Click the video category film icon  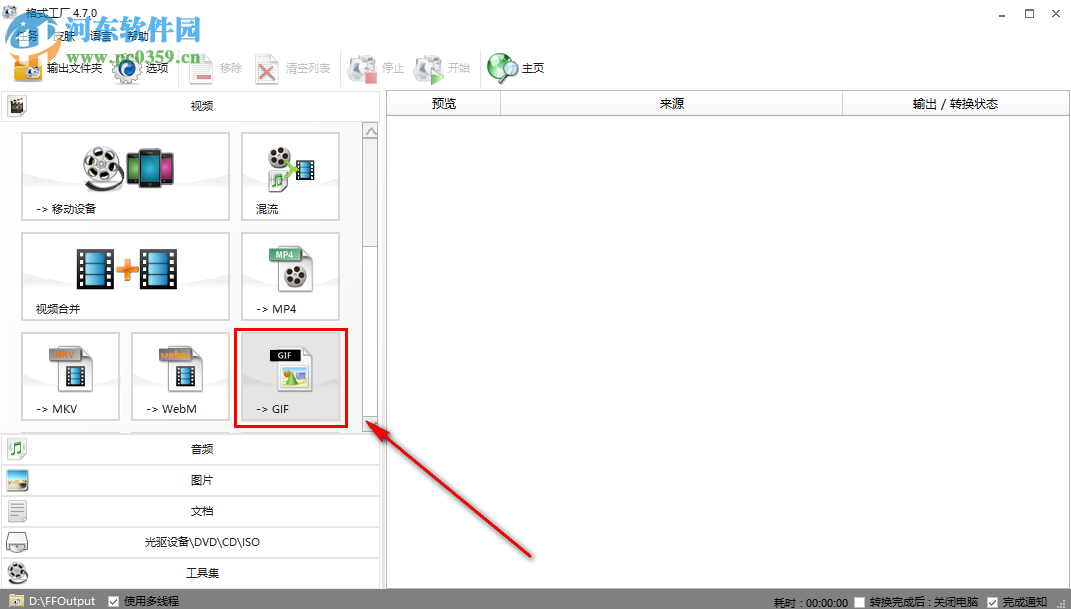tap(17, 106)
